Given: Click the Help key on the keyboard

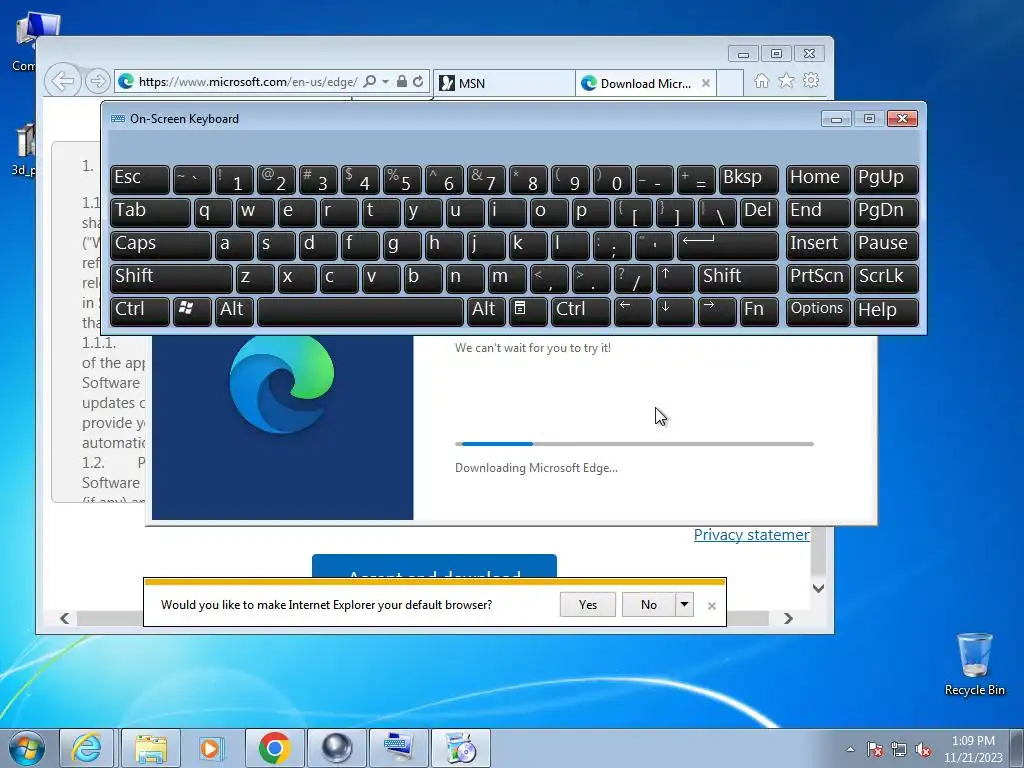Looking at the screenshot, I should coord(886,310).
